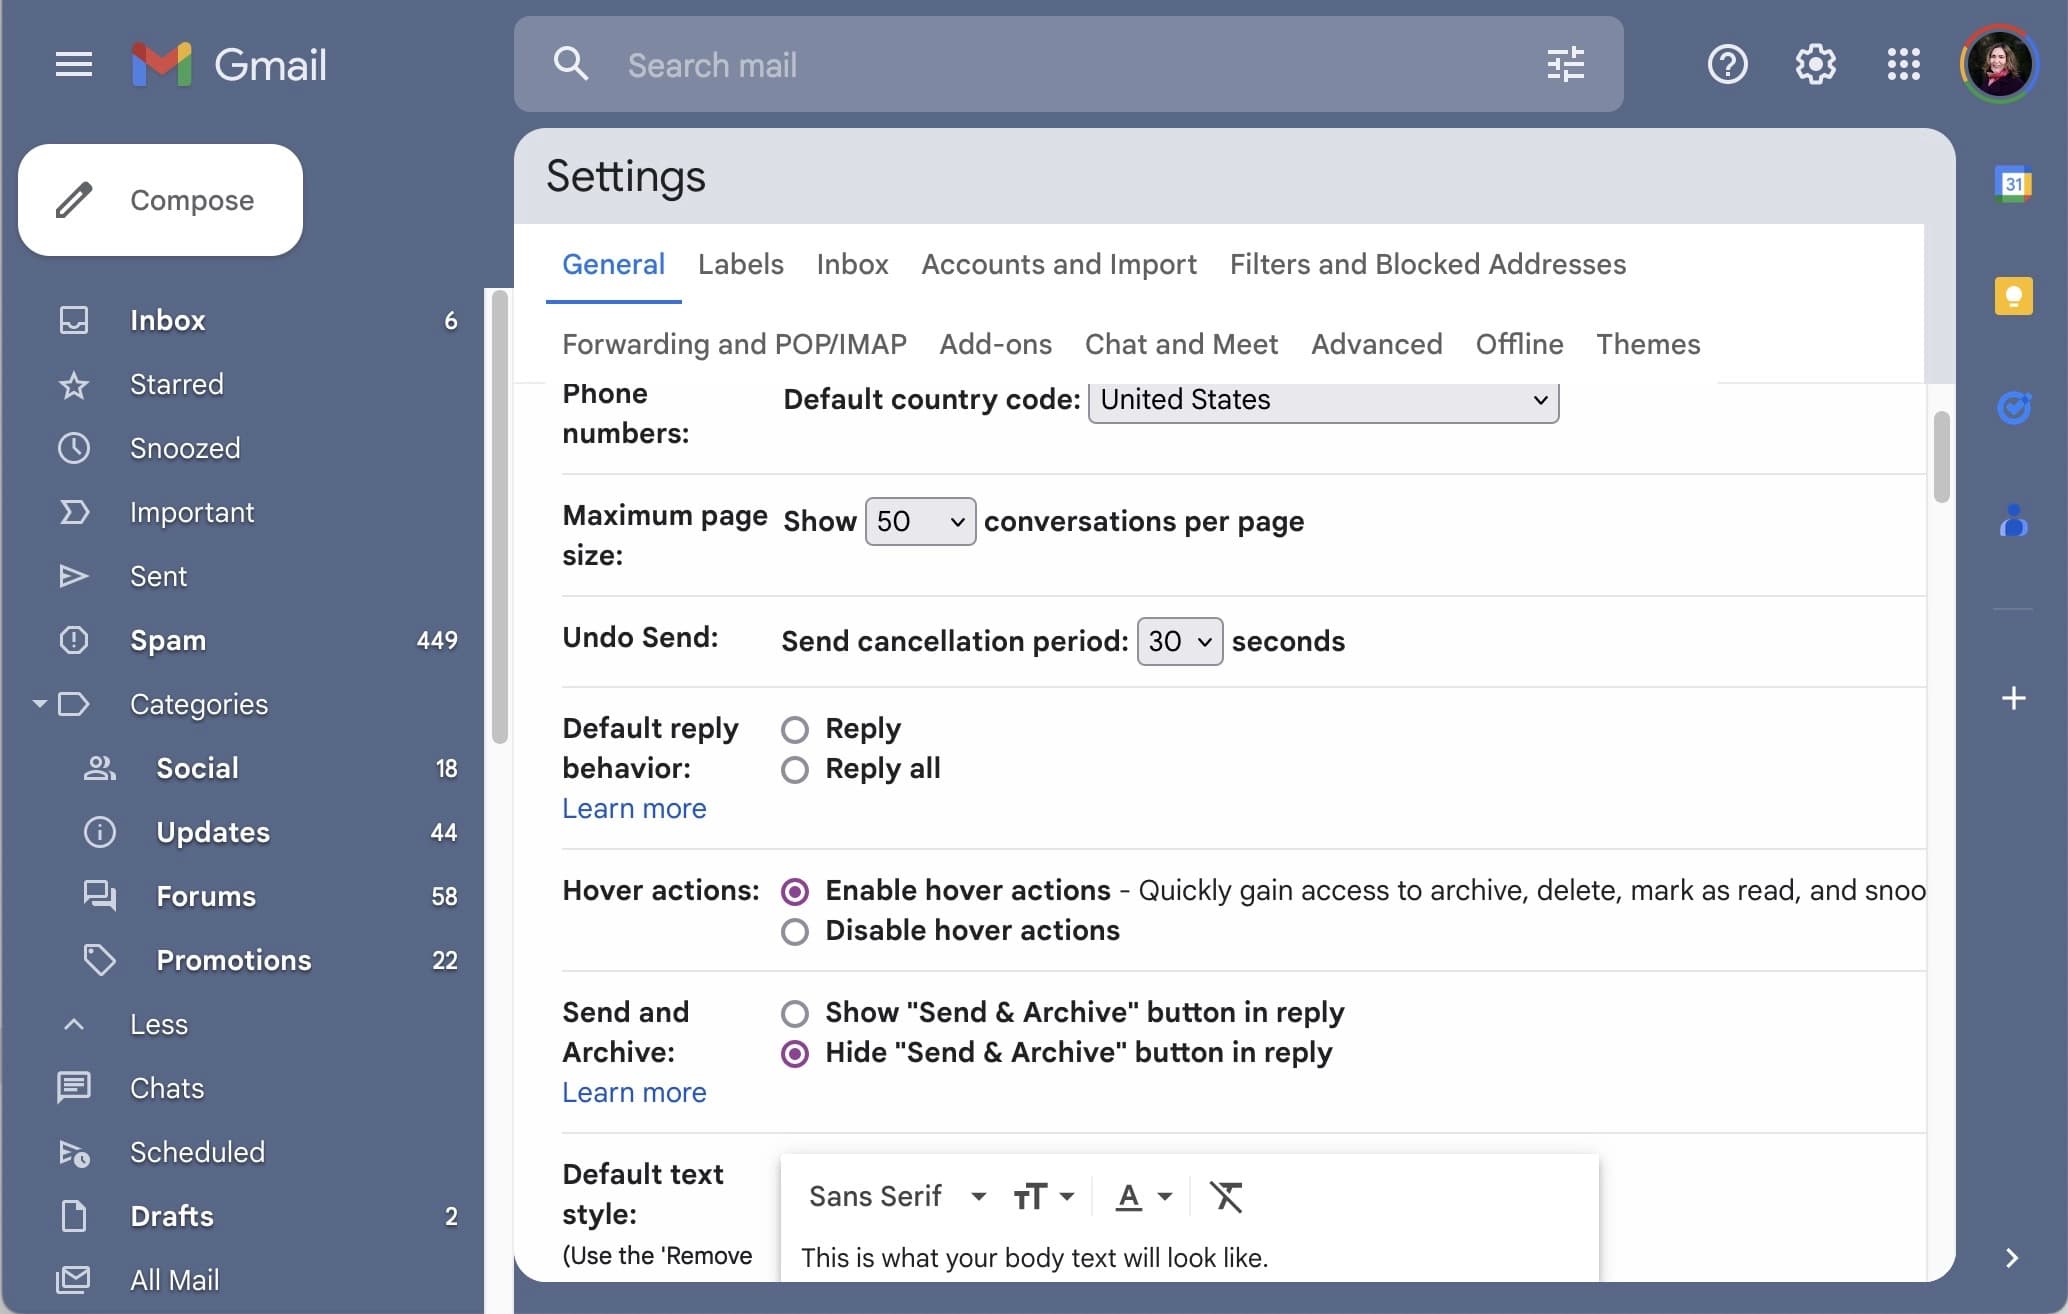The image size is (2068, 1314).
Task: Select Show "Send & Archive" button option
Action: tap(795, 1013)
